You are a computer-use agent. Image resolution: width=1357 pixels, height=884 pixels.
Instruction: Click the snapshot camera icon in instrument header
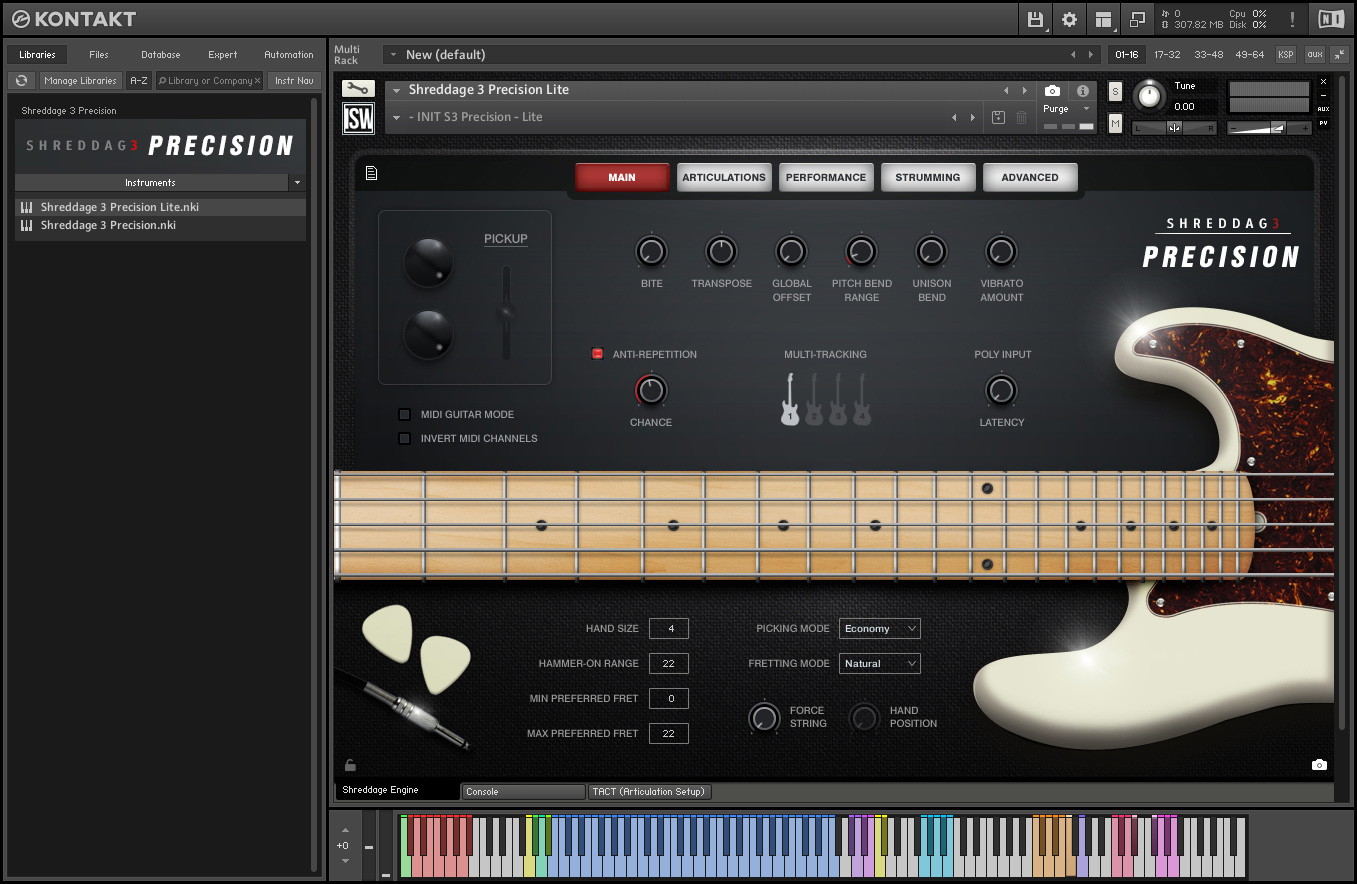(1052, 91)
